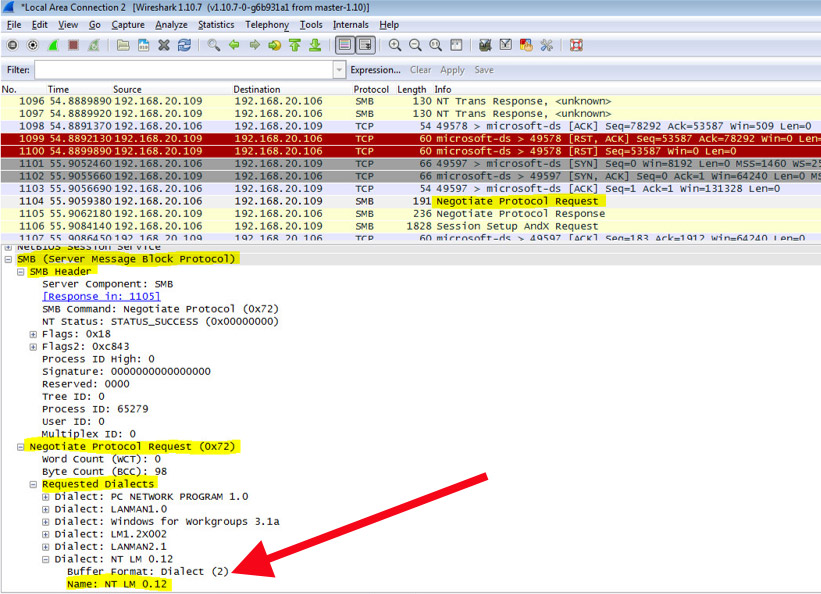This screenshot has width=821, height=594.
Task: Jump to the last packet
Action: (315, 46)
